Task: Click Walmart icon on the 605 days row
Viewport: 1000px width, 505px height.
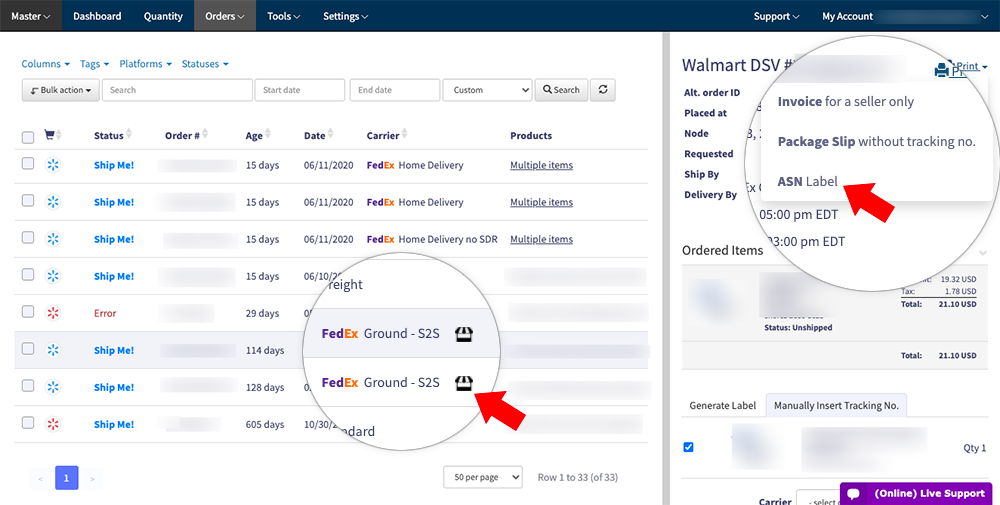Action: click(x=53, y=424)
